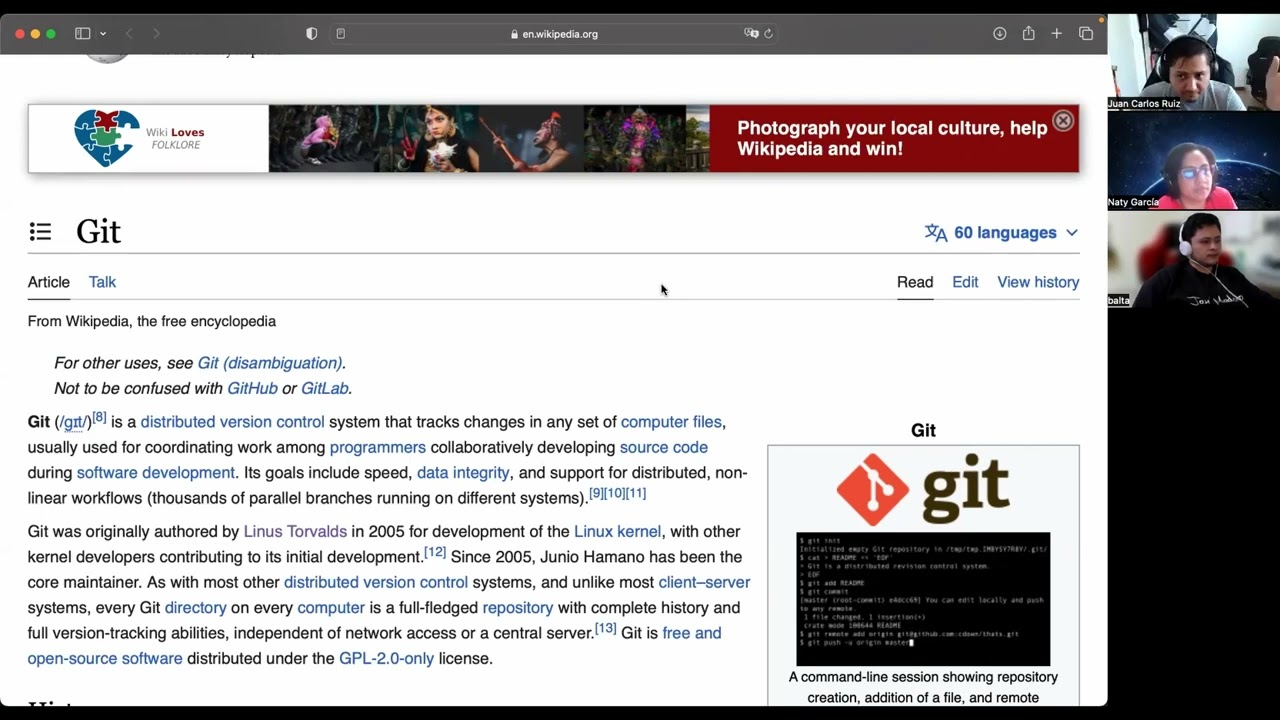Open citation reference [9]
The width and height of the screenshot is (1280, 720).
coord(596,493)
